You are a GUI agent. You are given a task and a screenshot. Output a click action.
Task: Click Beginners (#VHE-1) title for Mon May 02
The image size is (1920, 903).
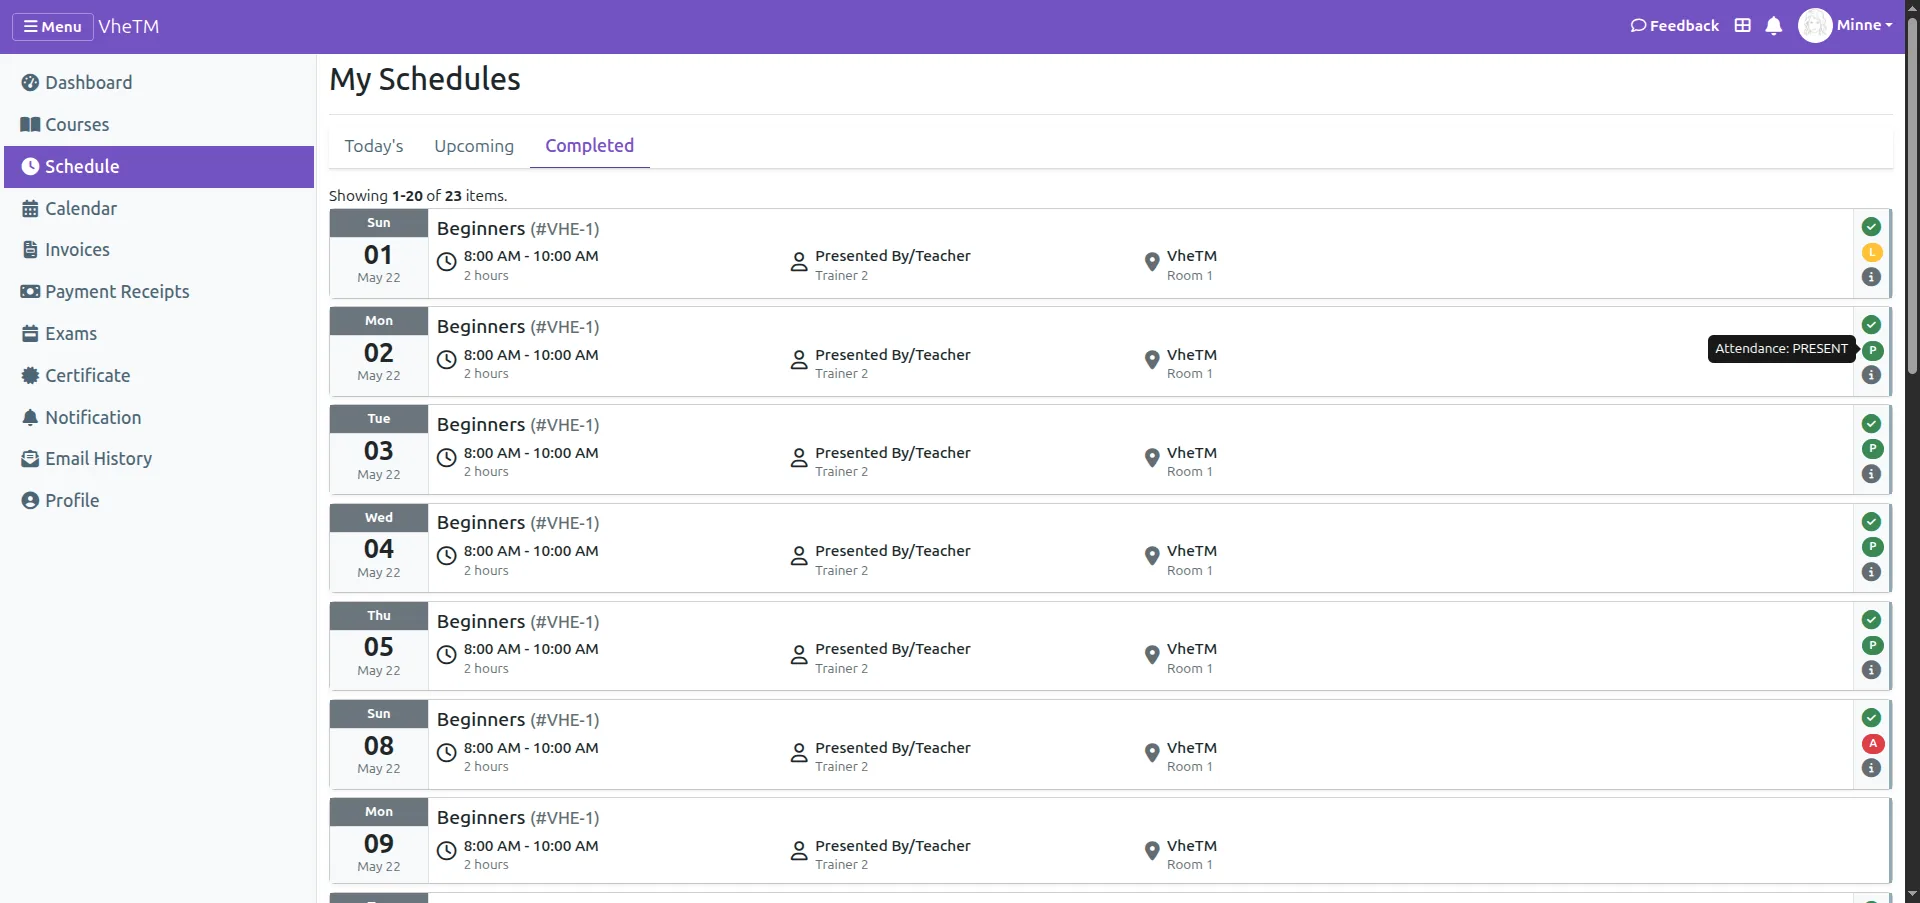coord(518,327)
